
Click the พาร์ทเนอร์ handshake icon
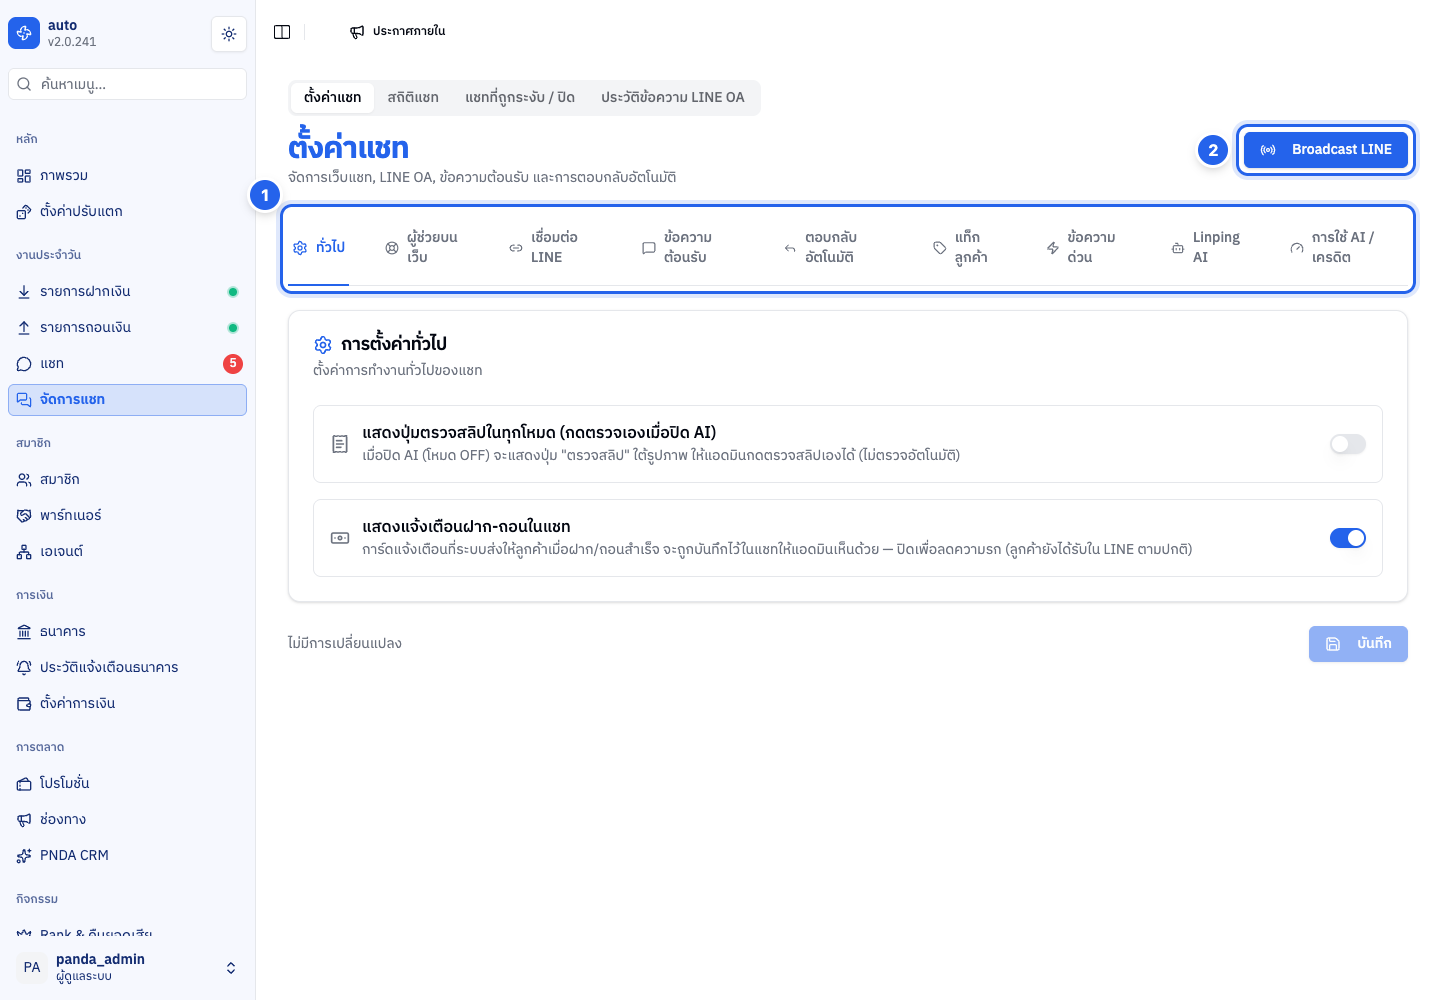click(24, 516)
